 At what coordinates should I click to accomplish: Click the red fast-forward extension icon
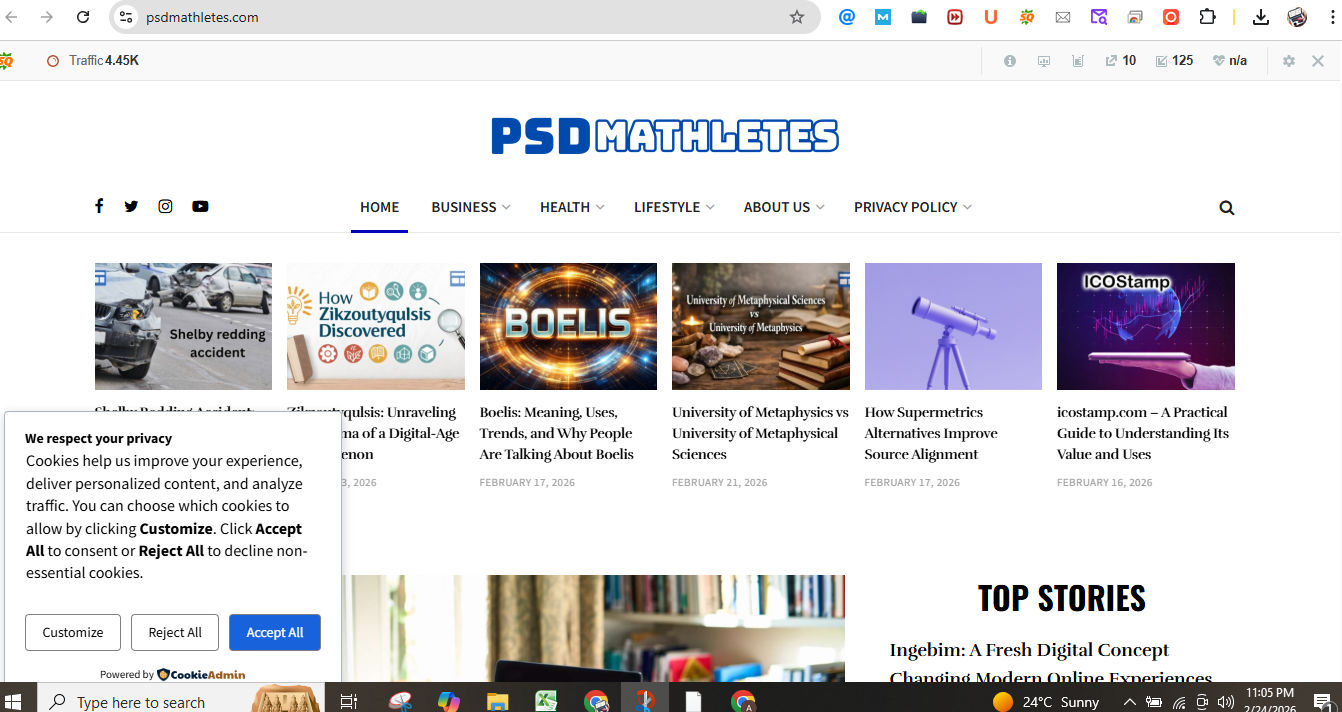coord(955,17)
